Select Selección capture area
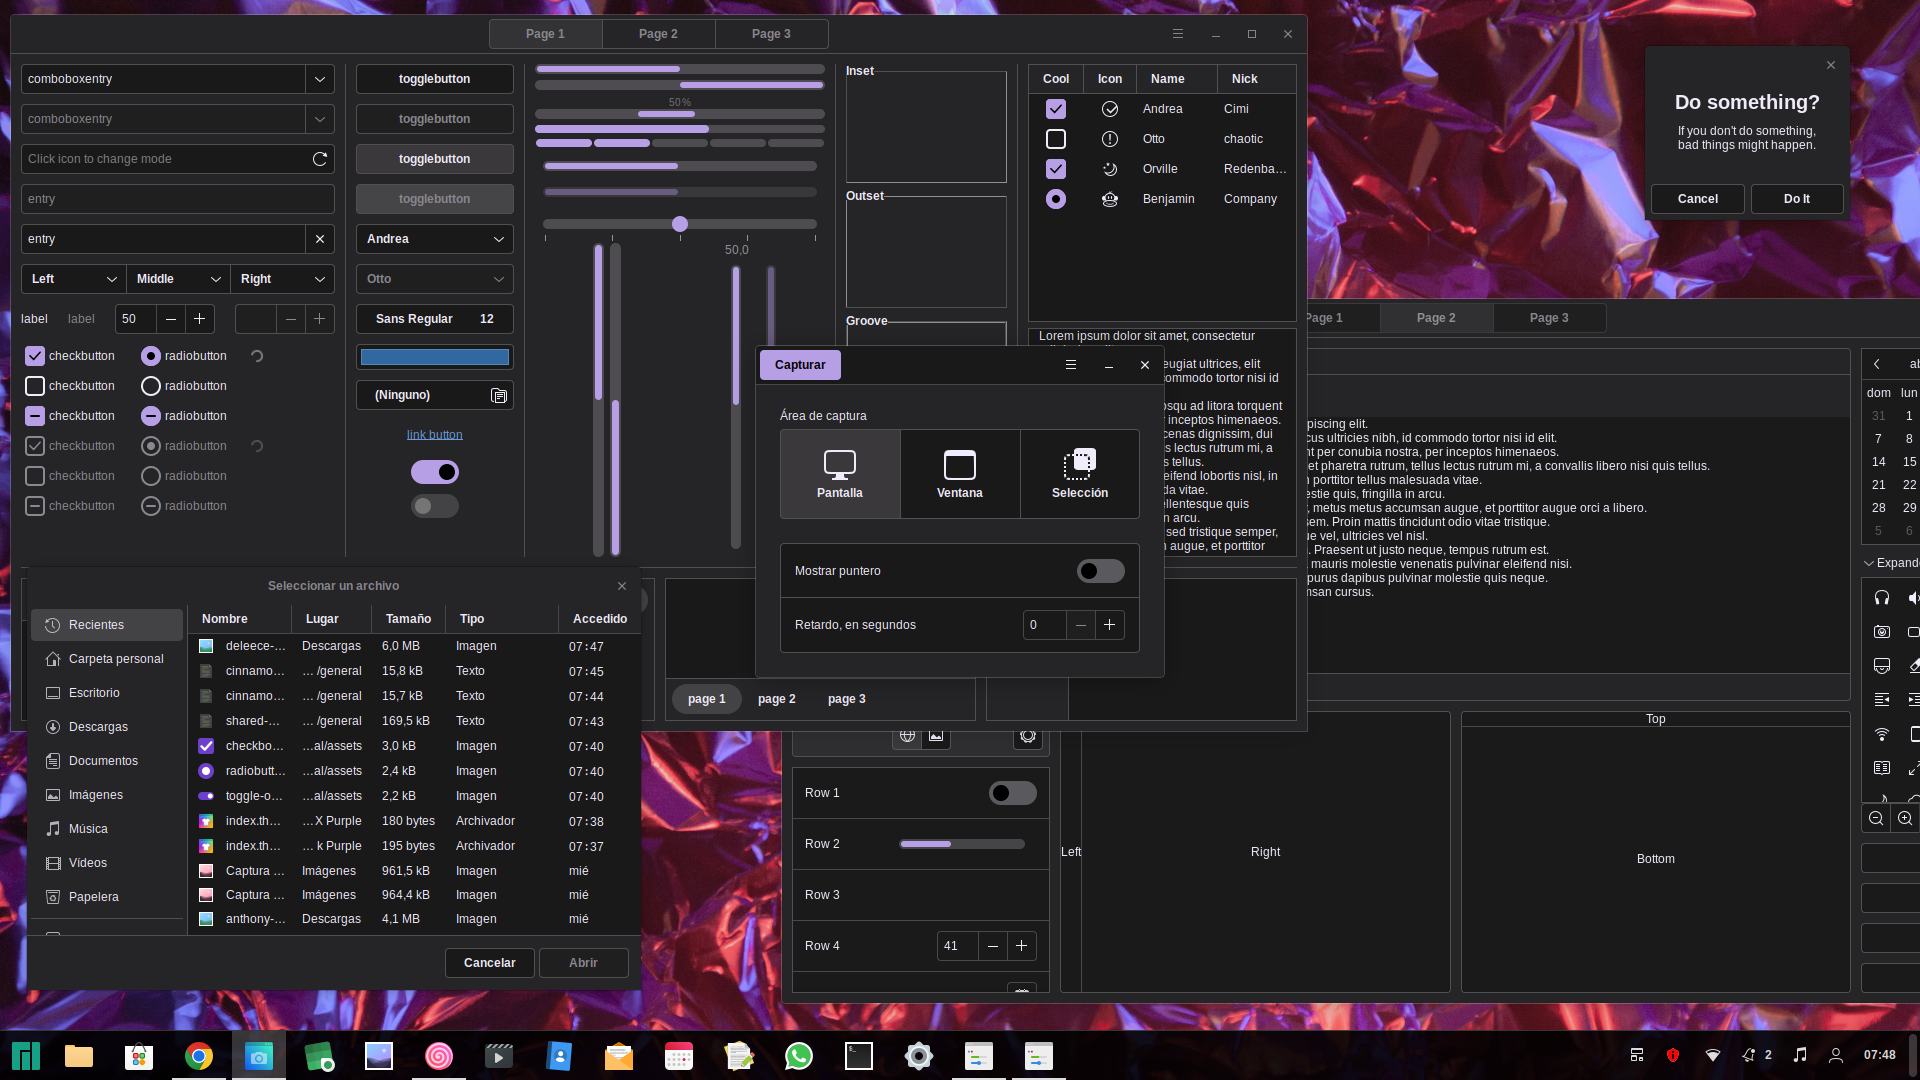The width and height of the screenshot is (1920, 1080). tap(1080, 474)
